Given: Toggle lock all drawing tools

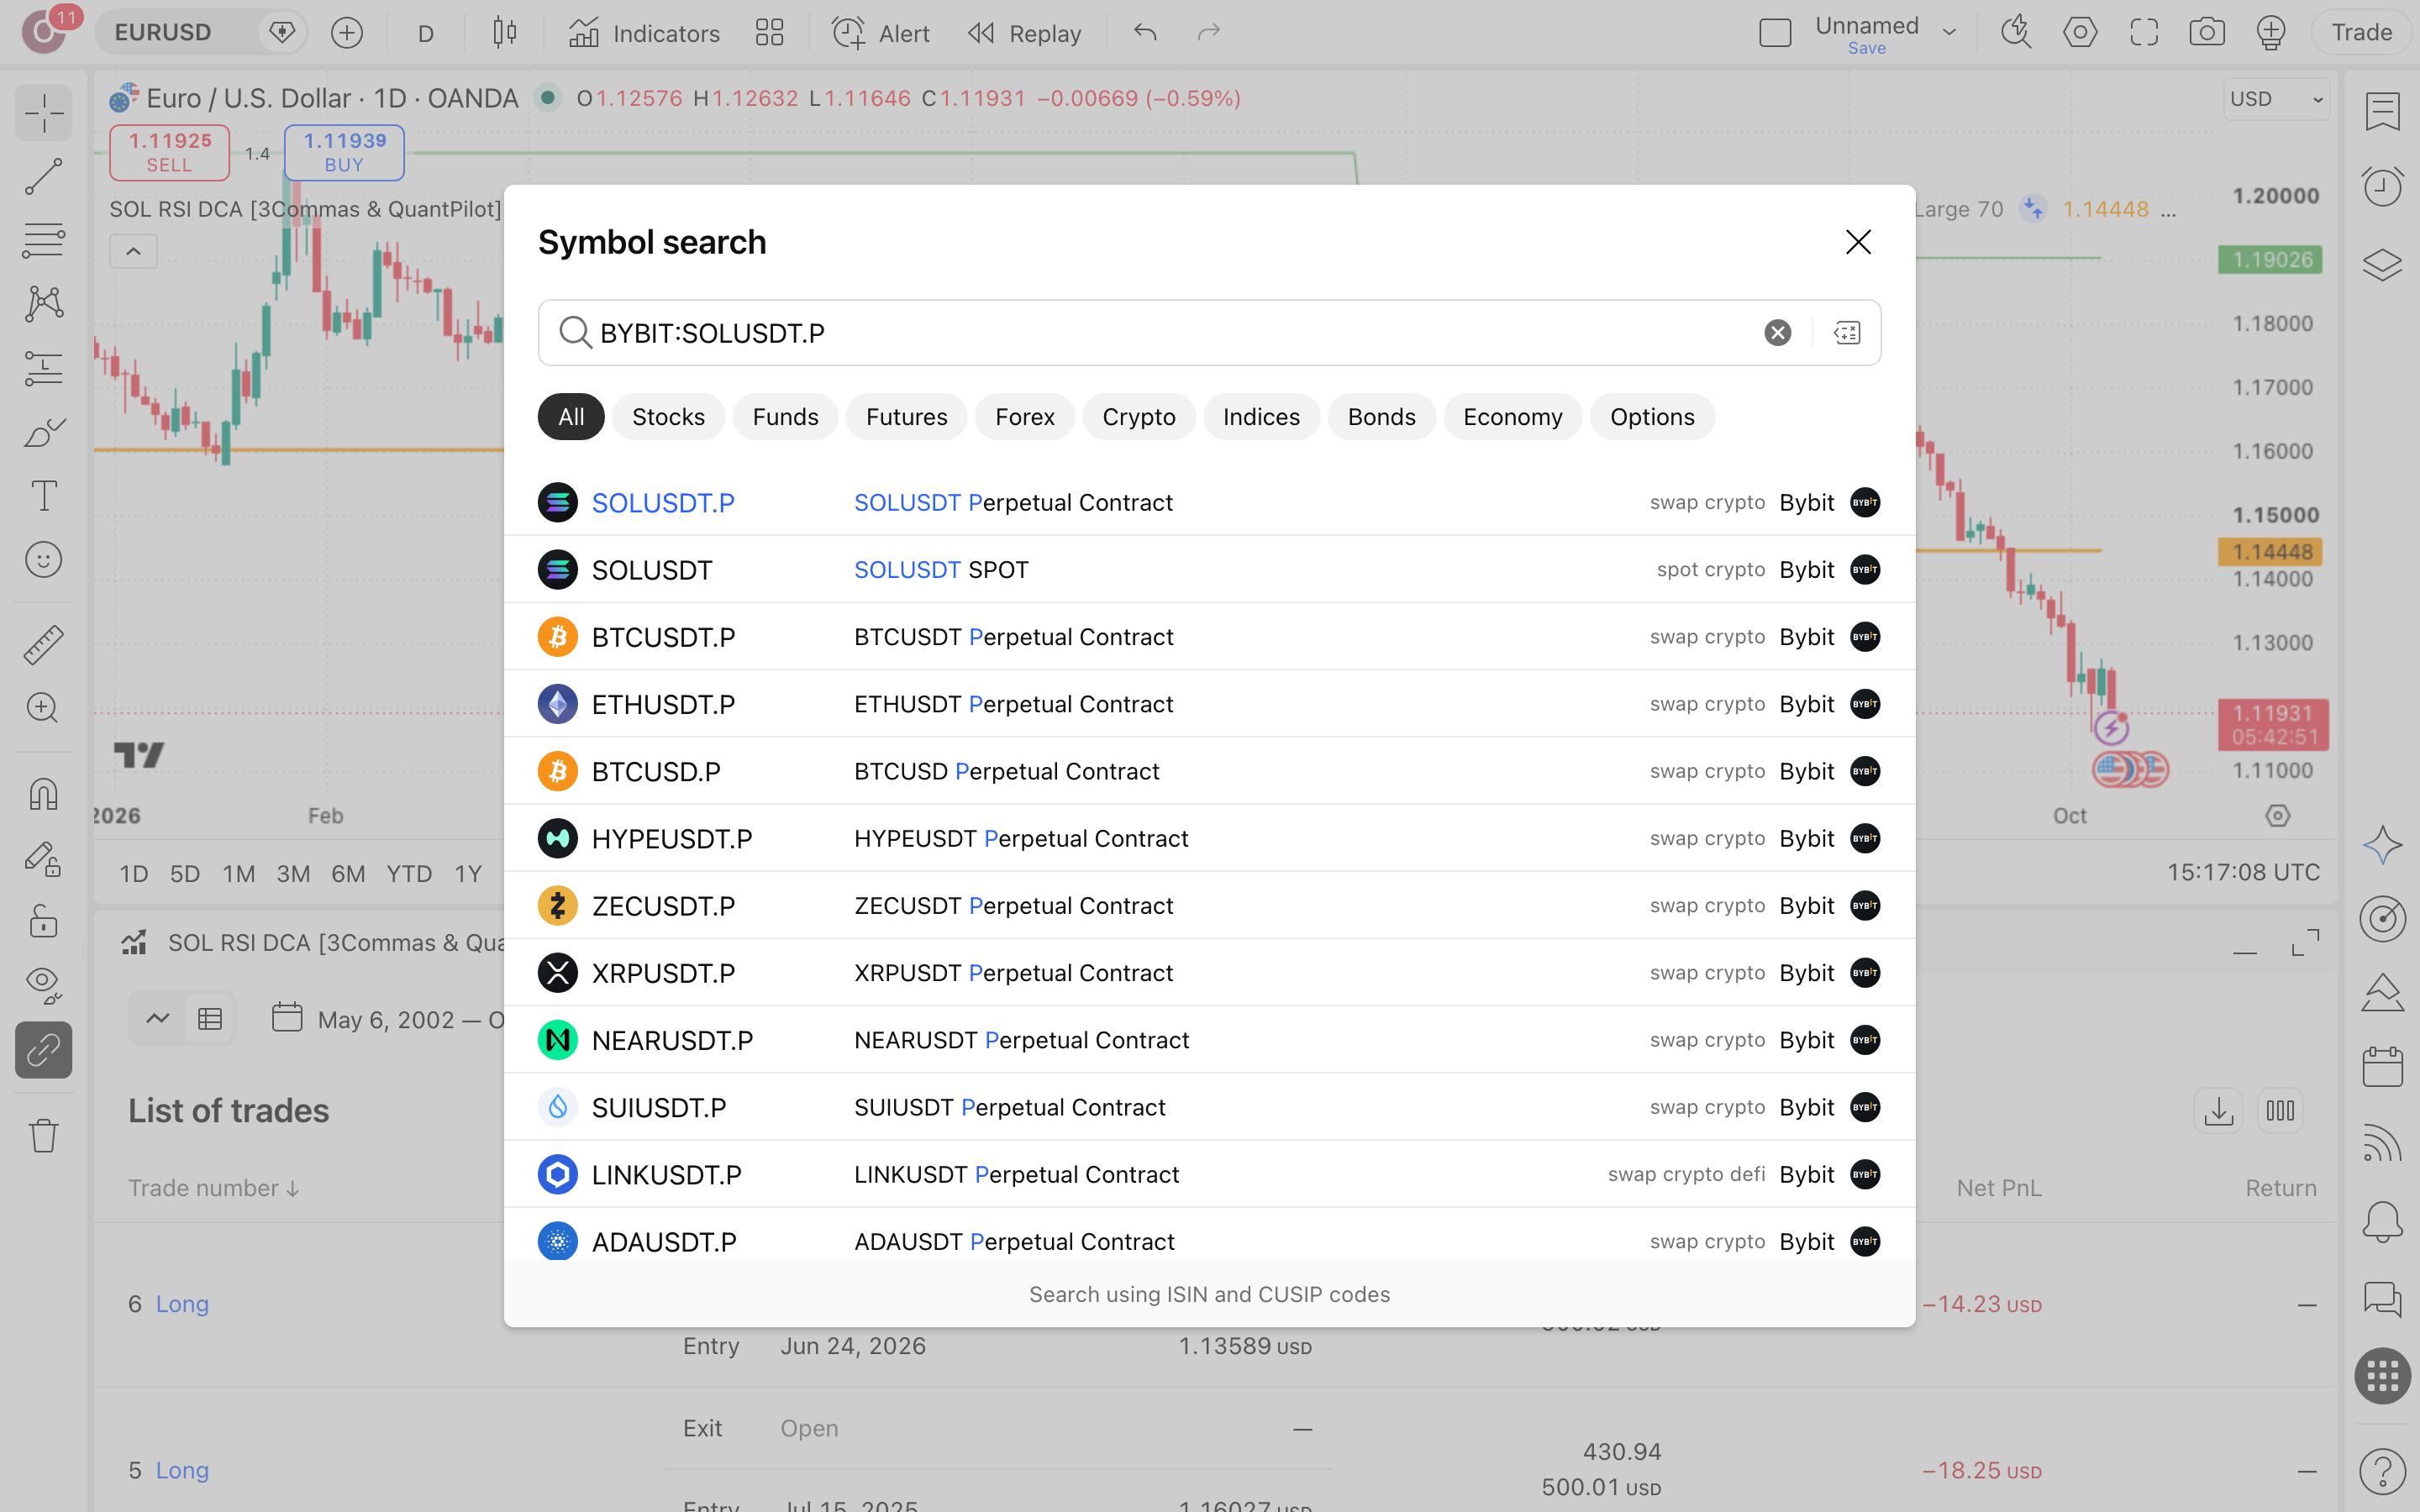Looking at the screenshot, I should pyautogui.click(x=43, y=922).
